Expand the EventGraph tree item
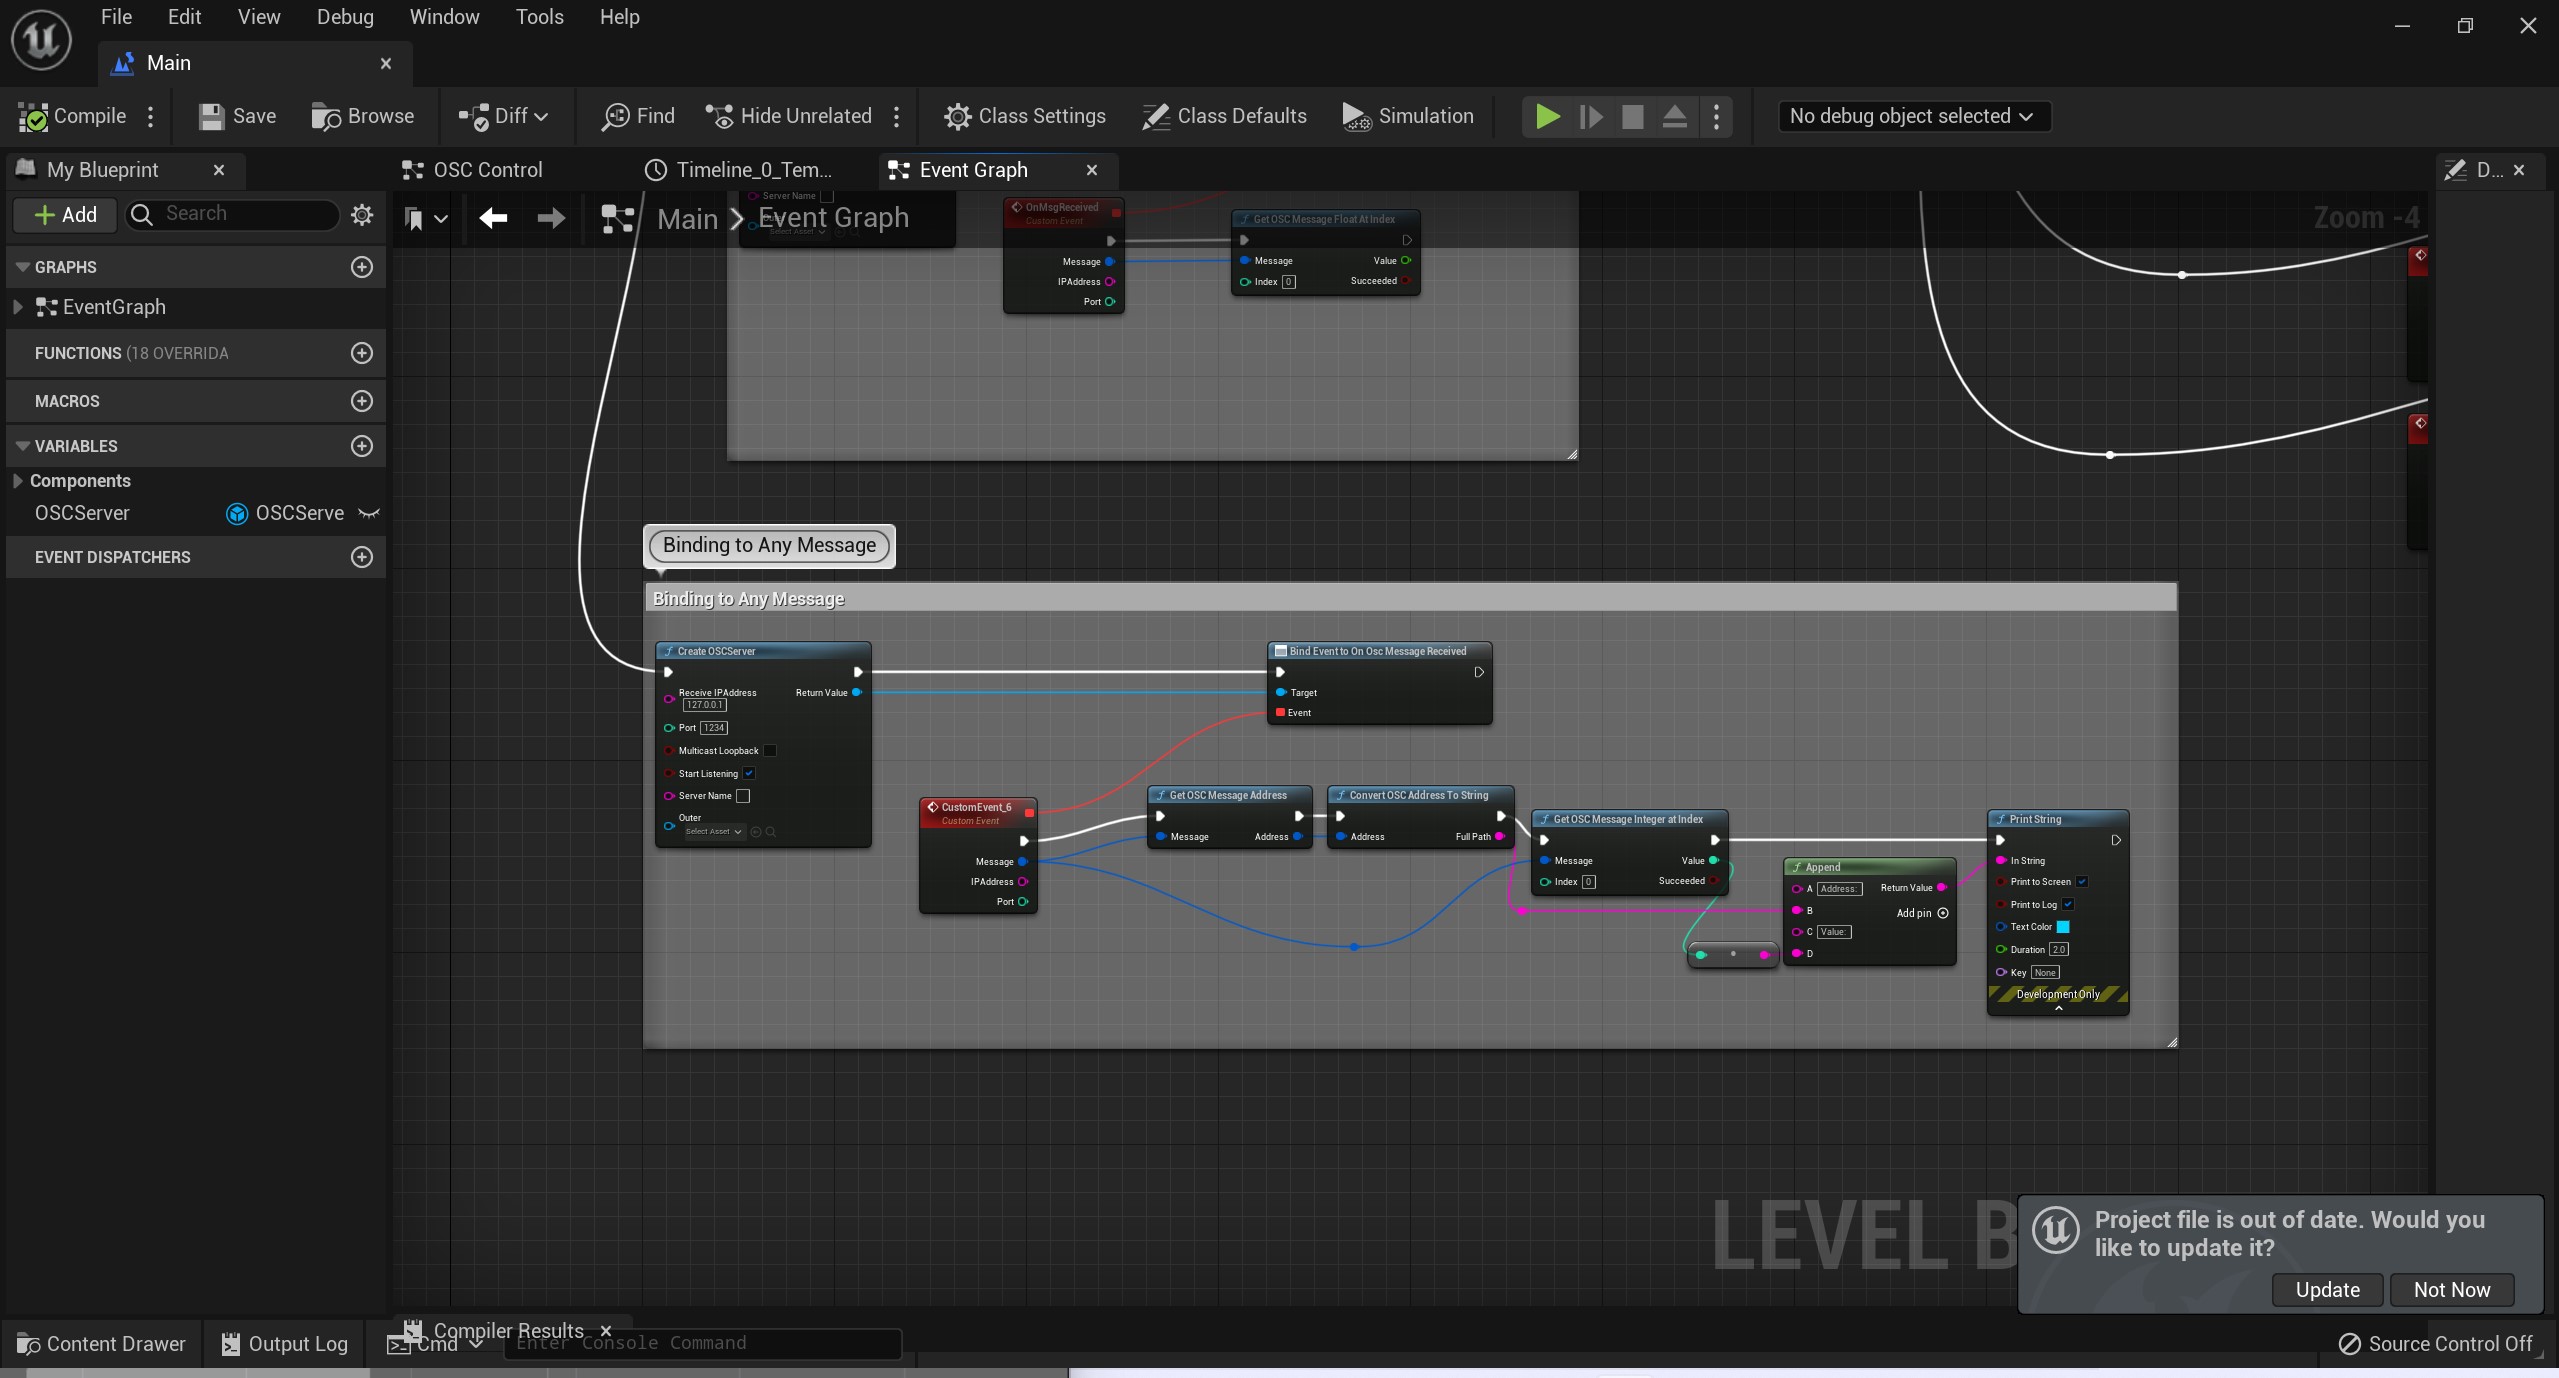This screenshot has height=1378, width=2559. pyautogui.click(x=18, y=307)
